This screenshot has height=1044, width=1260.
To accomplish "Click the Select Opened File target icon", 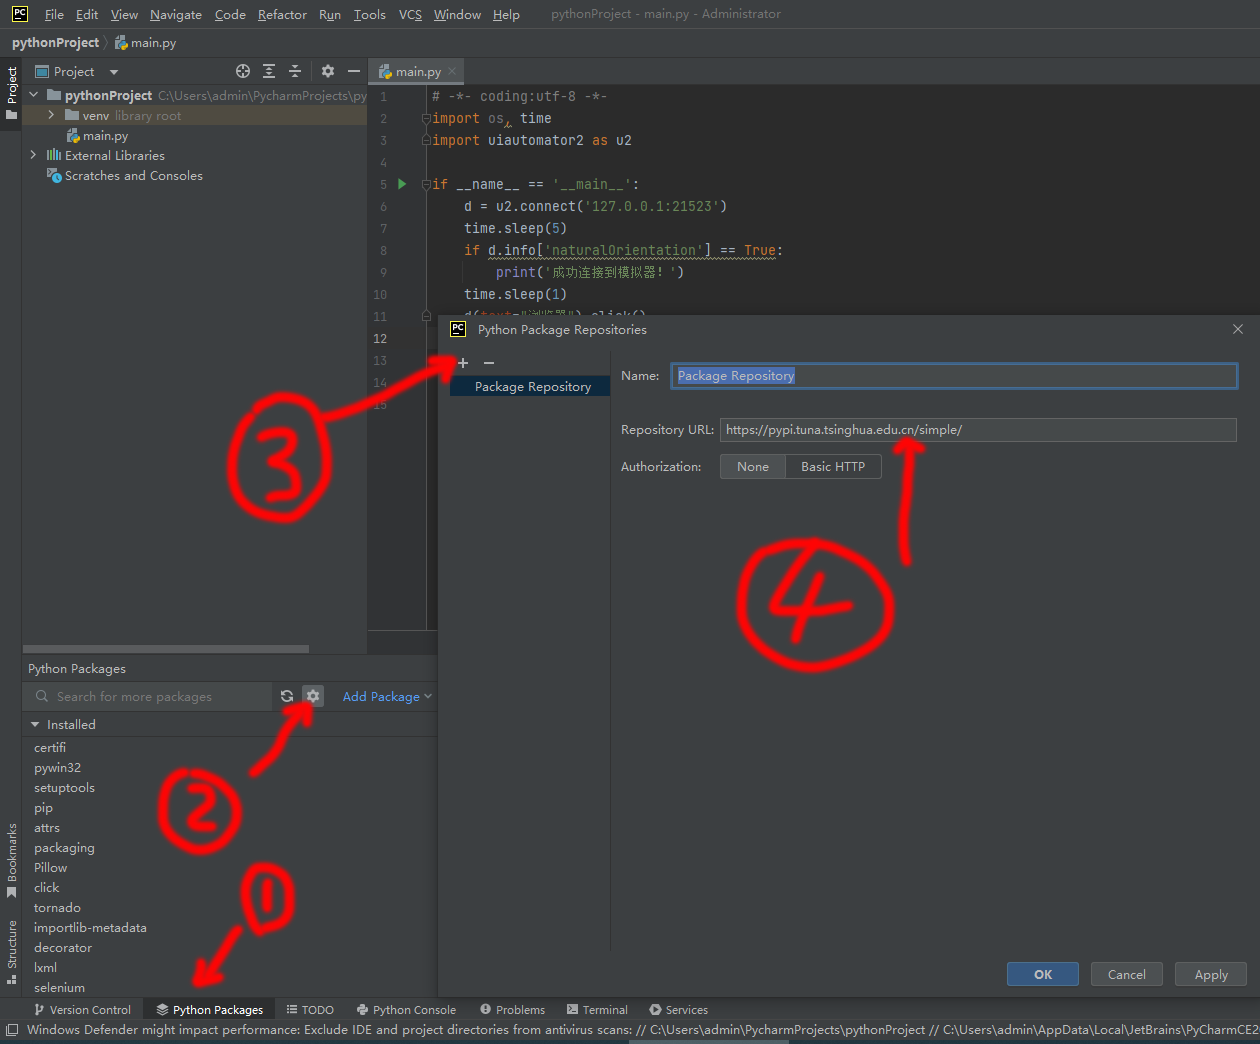I will [243, 71].
